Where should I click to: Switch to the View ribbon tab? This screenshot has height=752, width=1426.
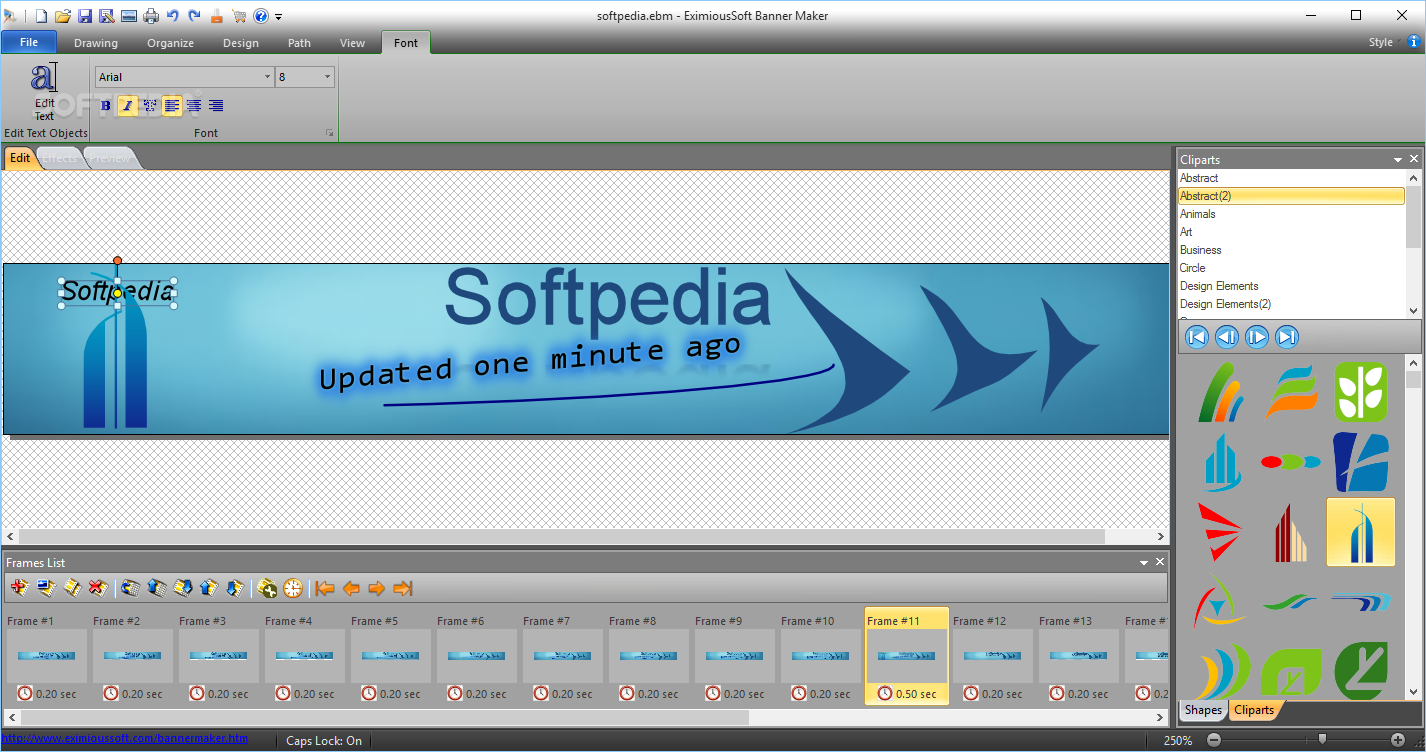point(353,43)
